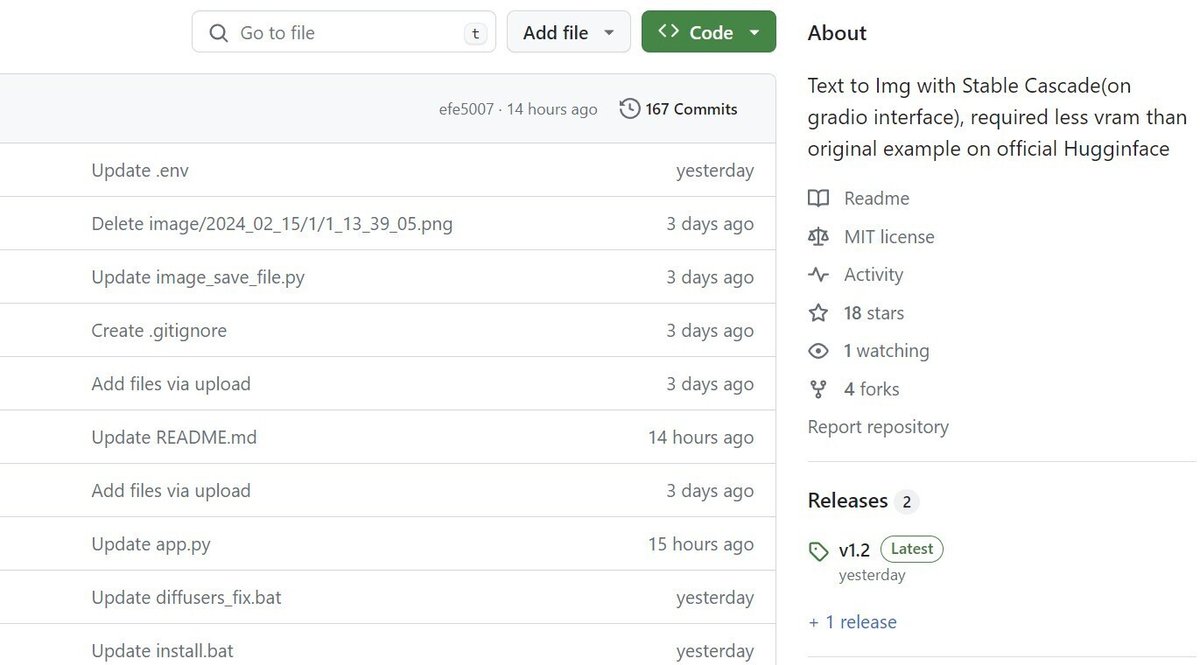This screenshot has width=1200, height=665.
Task: Click the star icon beside 18 stars
Action: [x=819, y=313]
